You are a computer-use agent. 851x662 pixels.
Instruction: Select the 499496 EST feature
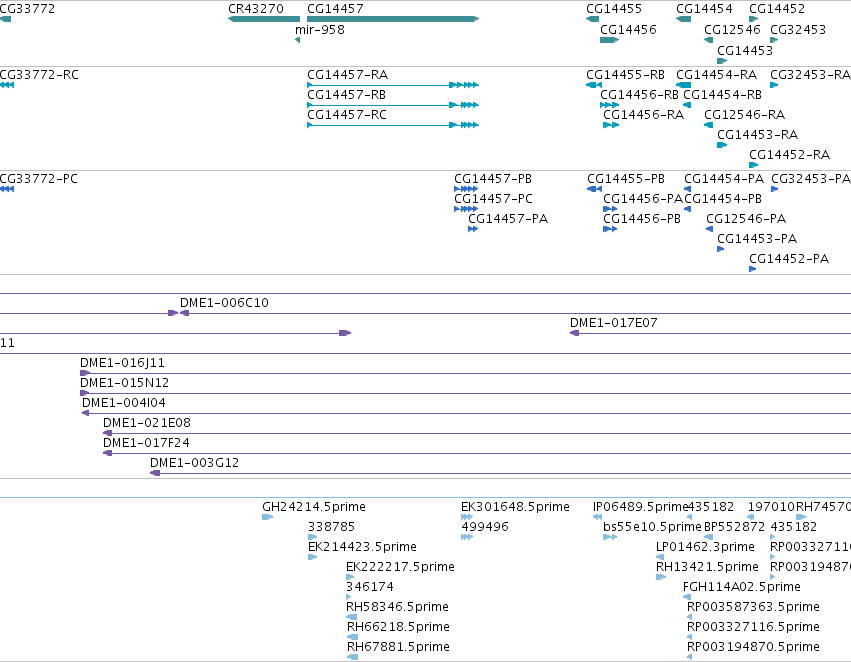point(467,537)
